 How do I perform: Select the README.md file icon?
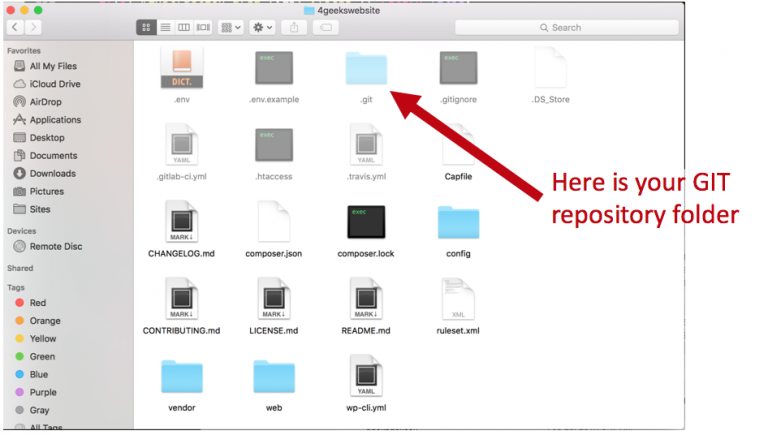[x=366, y=298]
